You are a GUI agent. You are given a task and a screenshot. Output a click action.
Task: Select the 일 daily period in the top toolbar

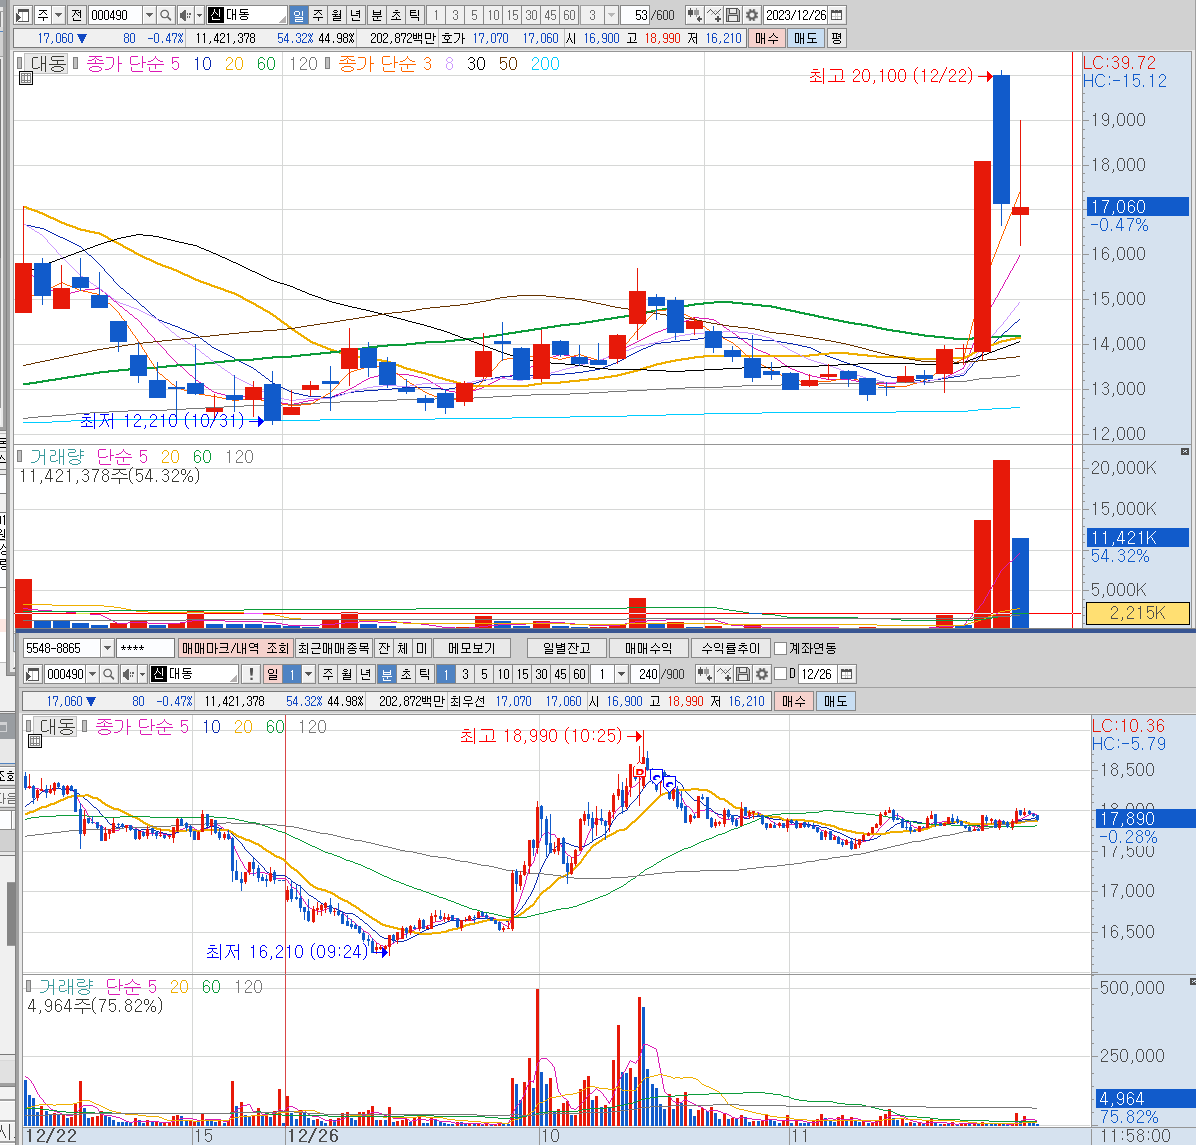299,15
